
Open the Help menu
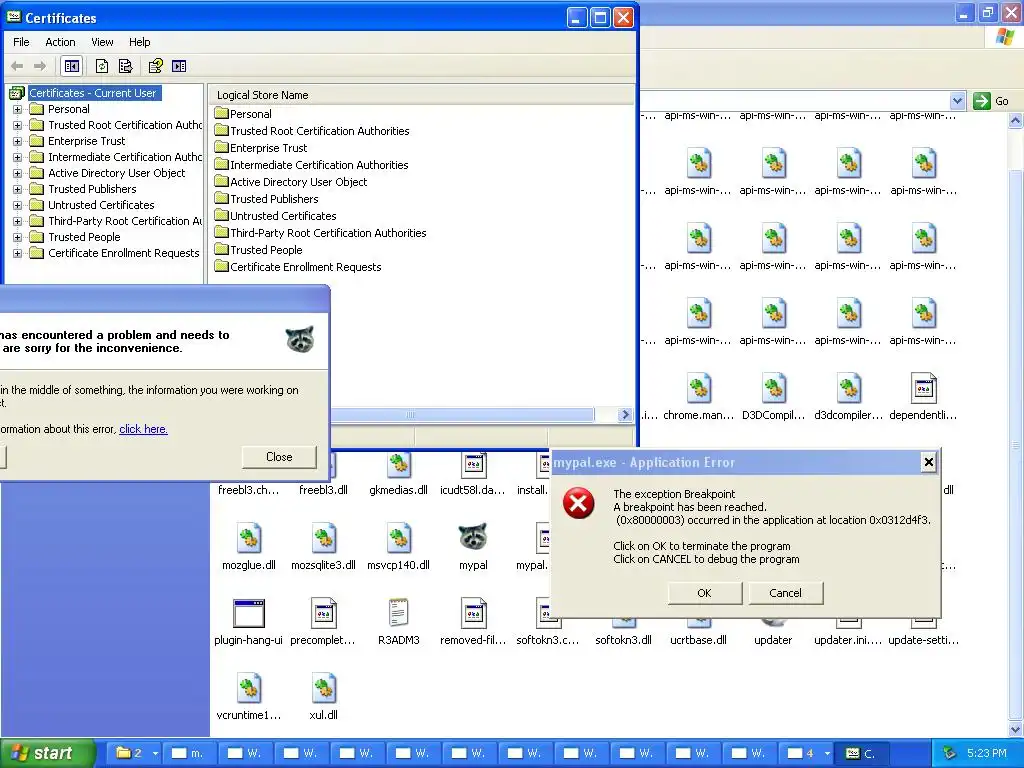click(140, 42)
